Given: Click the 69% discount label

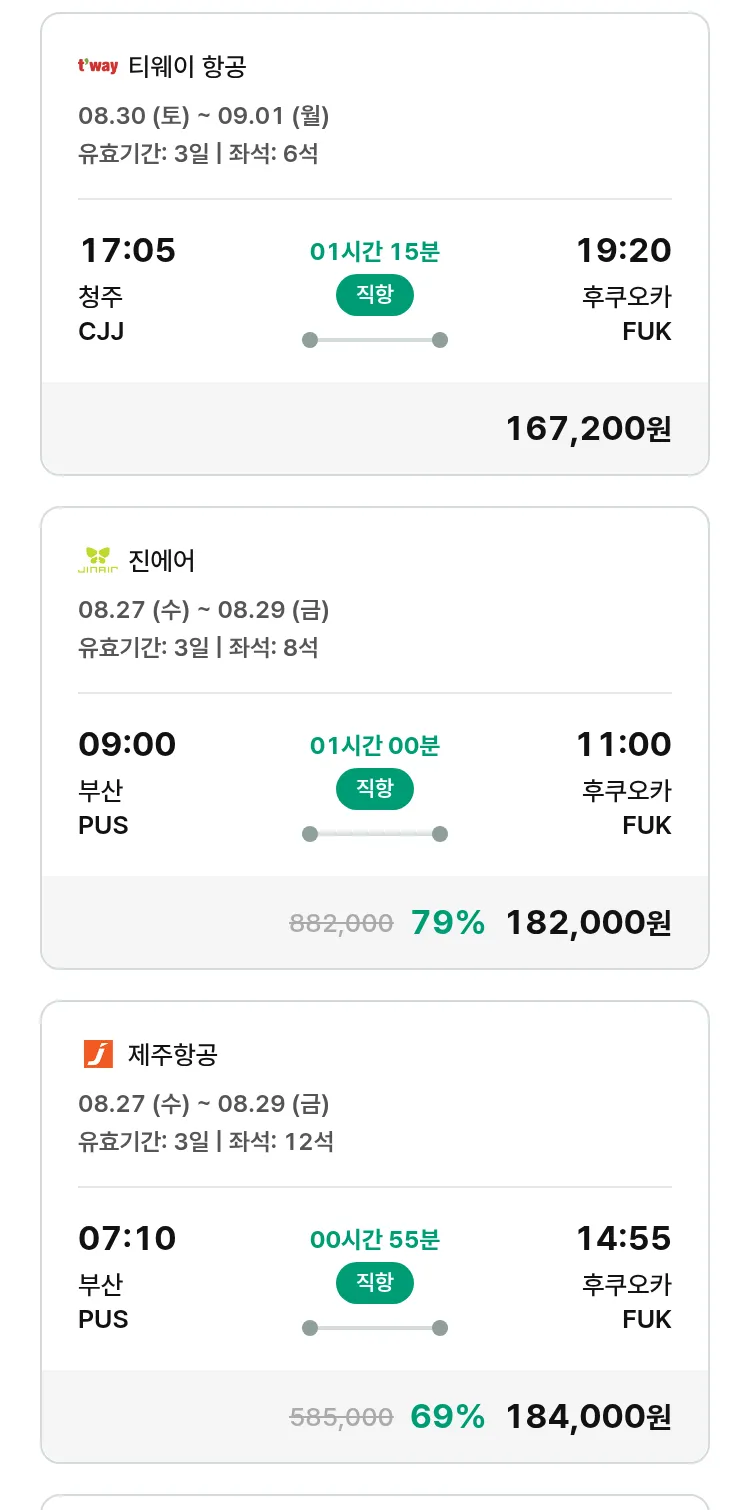Looking at the screenshot, I should (447, 1416).
